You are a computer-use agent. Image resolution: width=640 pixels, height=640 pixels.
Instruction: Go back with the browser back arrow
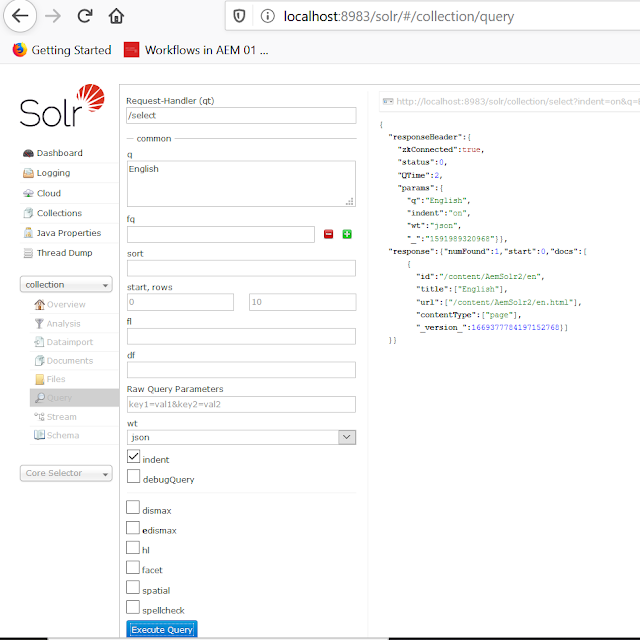click(x=20, y=16)
